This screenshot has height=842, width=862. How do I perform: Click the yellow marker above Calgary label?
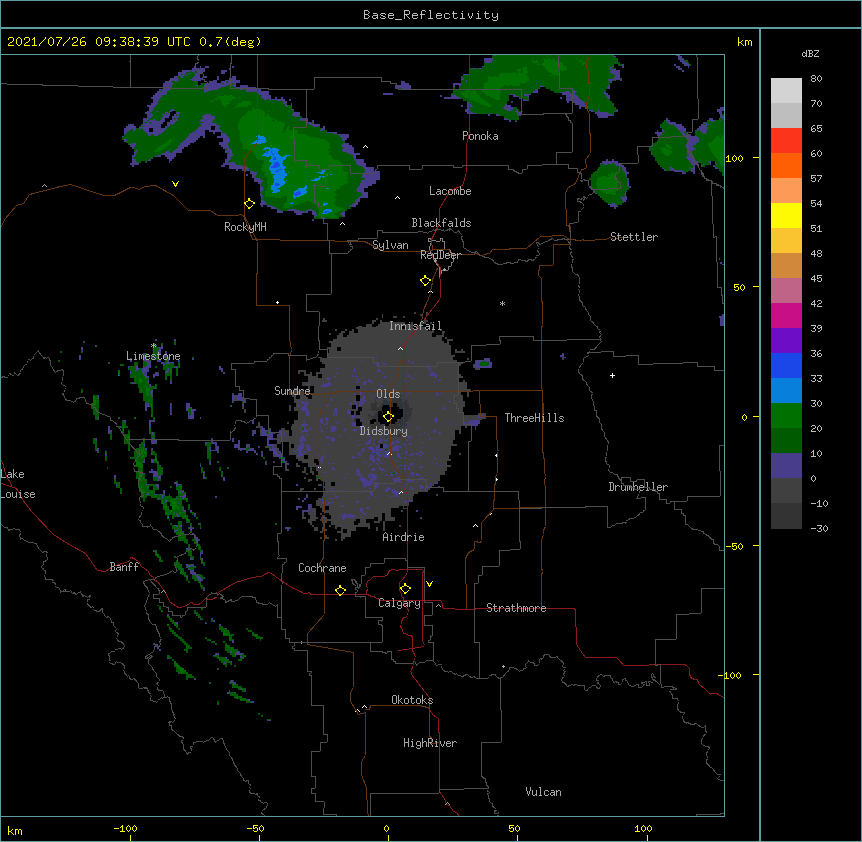(x=405, y=589)
